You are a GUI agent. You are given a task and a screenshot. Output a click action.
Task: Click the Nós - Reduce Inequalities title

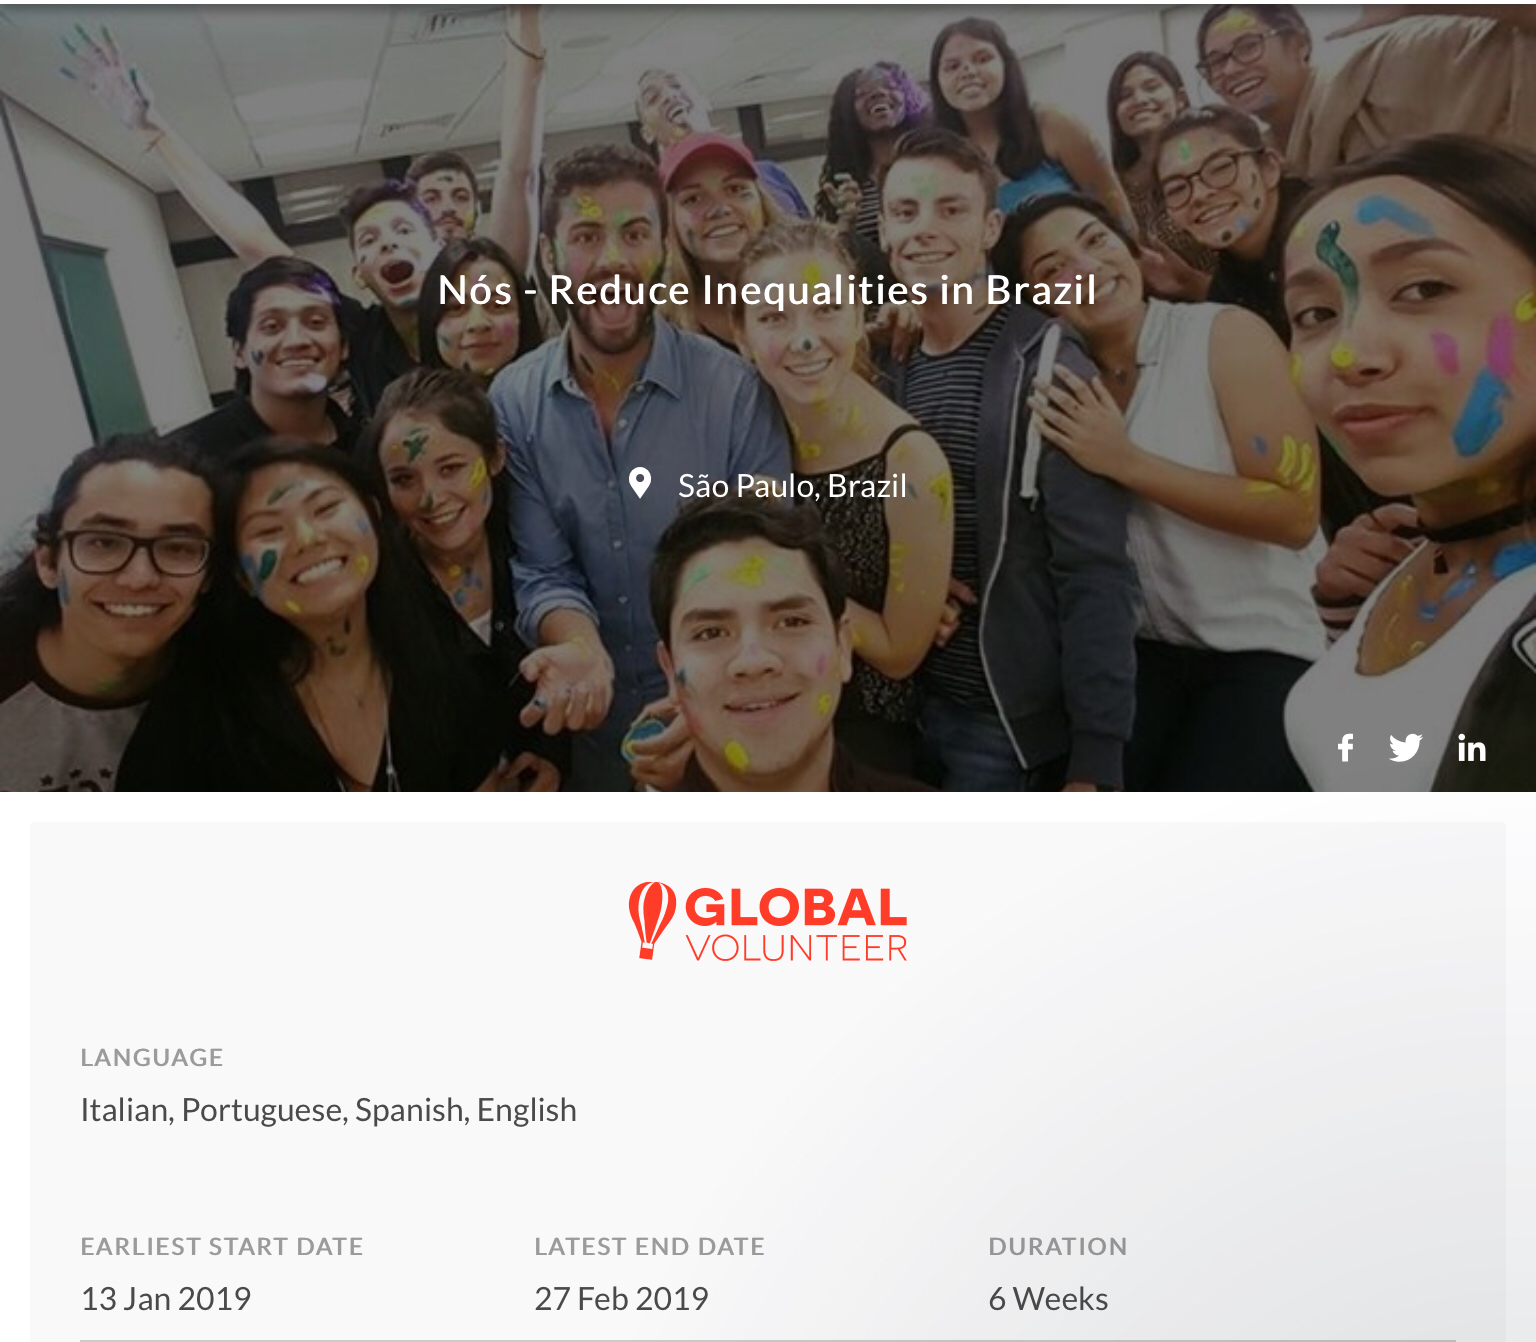[767, 290]
